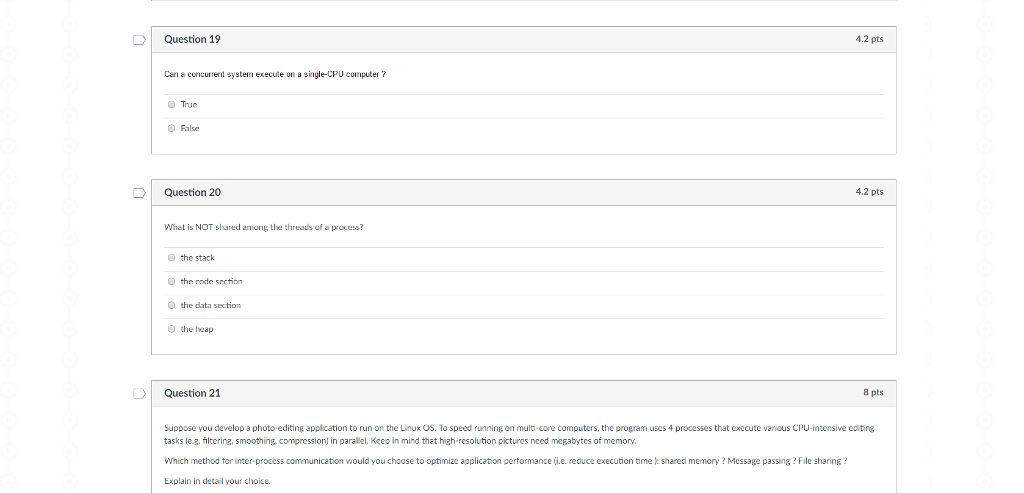Click the 'Which method for inter-process communication' sentence
The width and height of the screenshot is (1024, 493).
[x=505, y=461]
